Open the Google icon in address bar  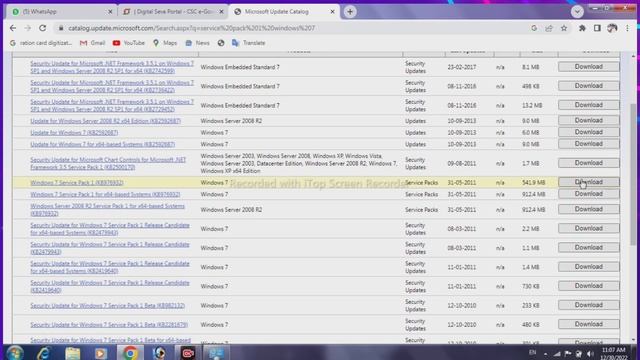tap(534, 28)
